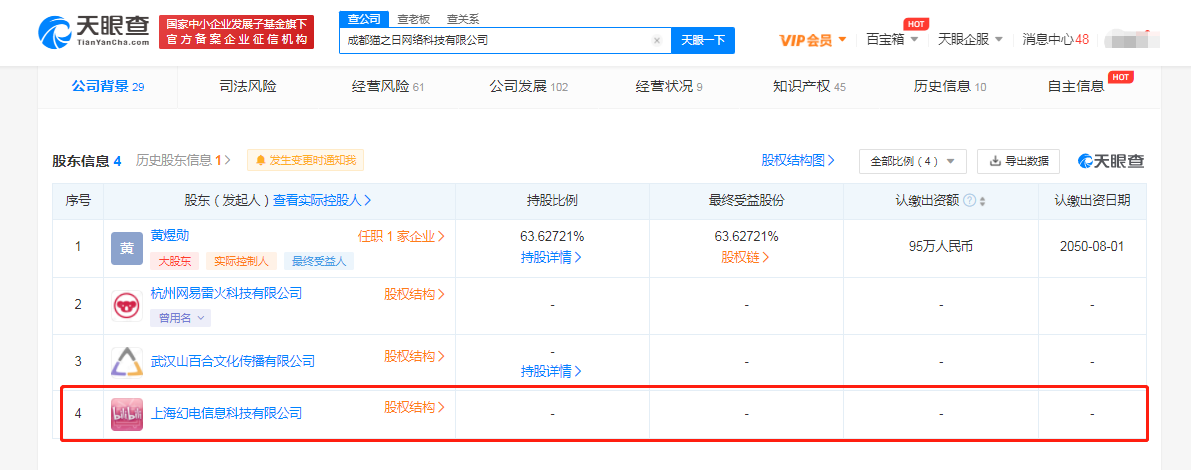Open 任职 1 家企业 link

(401, 236)
